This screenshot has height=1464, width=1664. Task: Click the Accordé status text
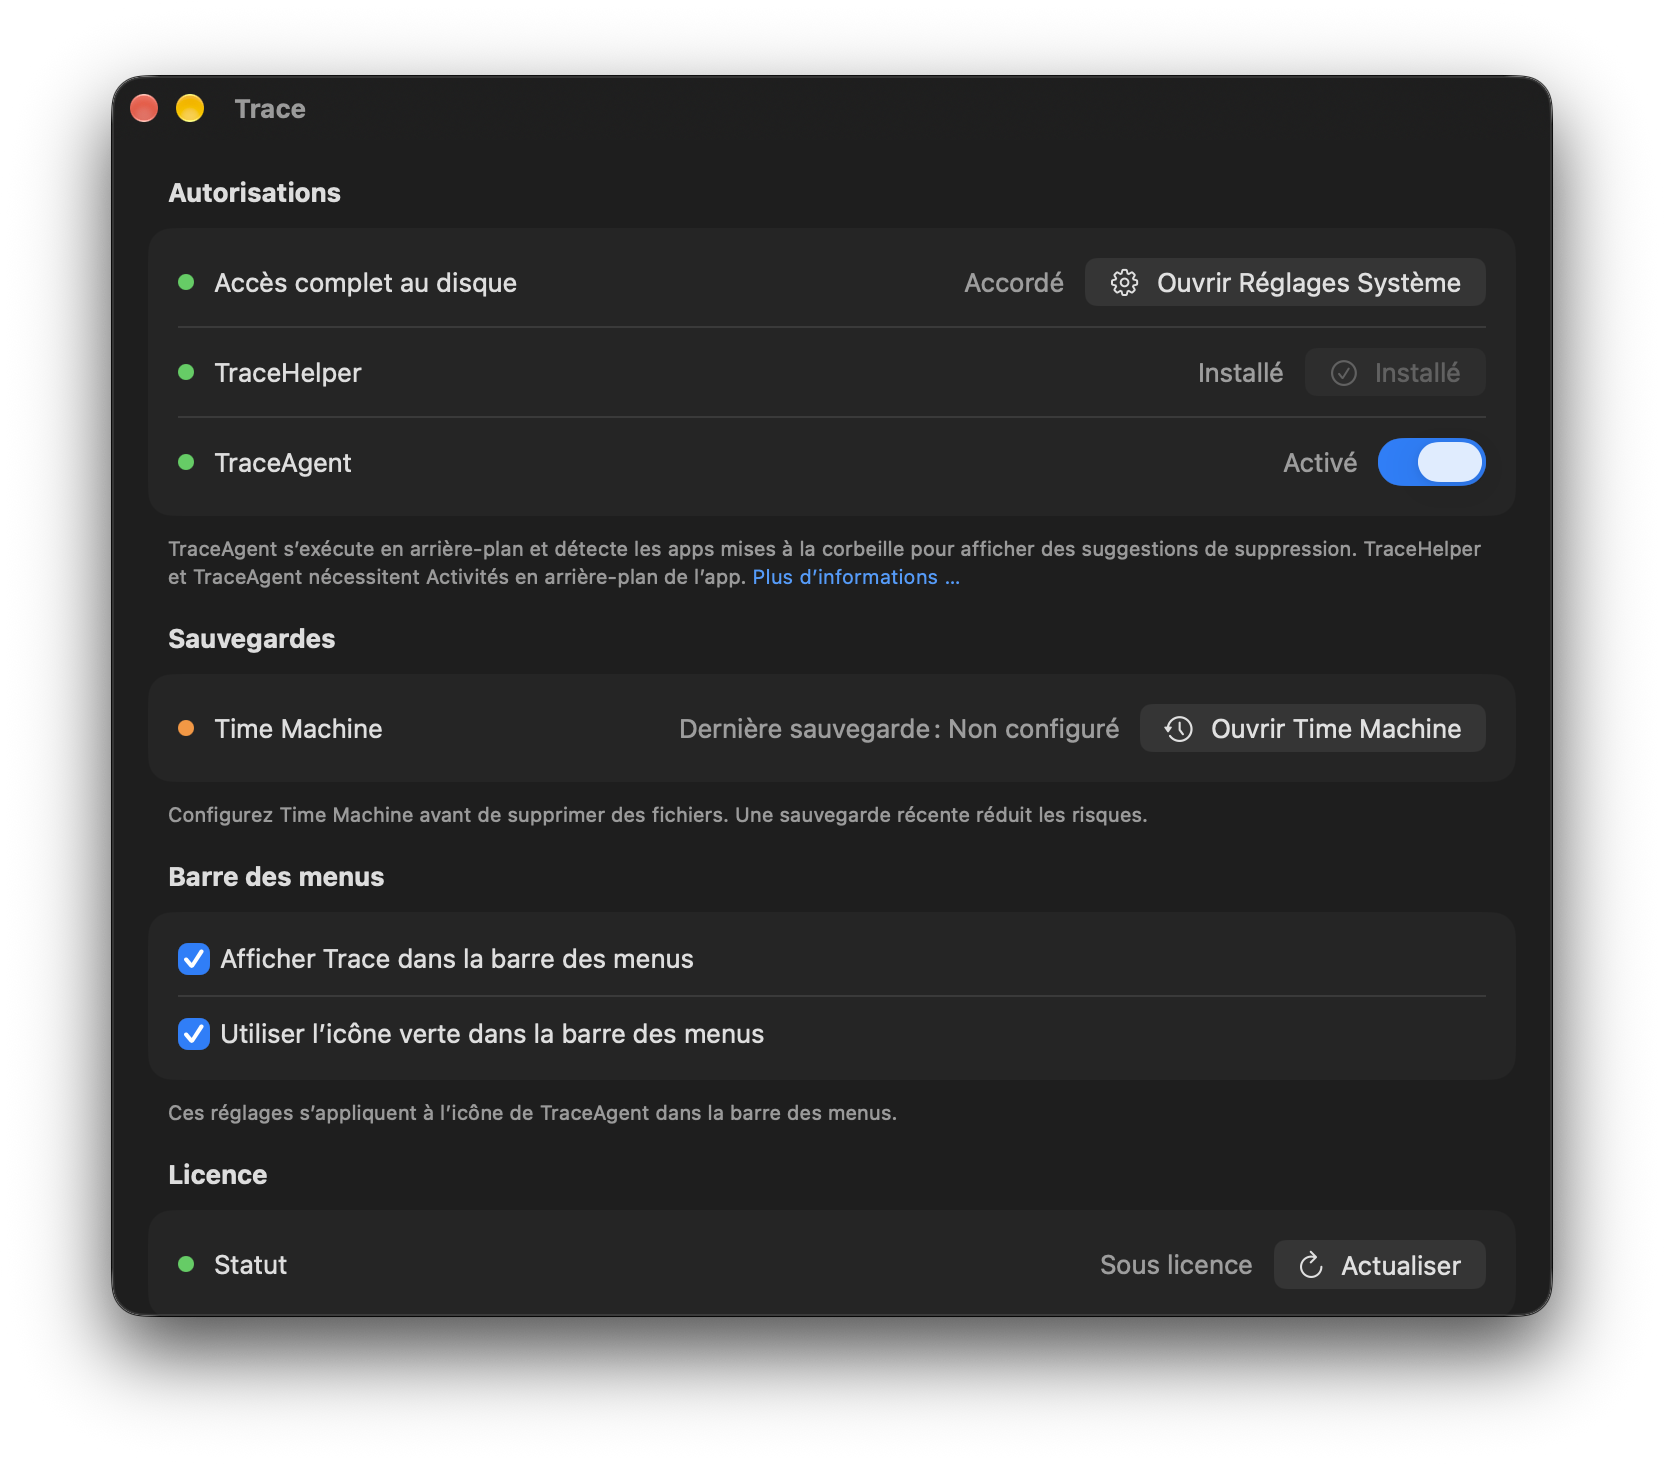point(1013,283)
